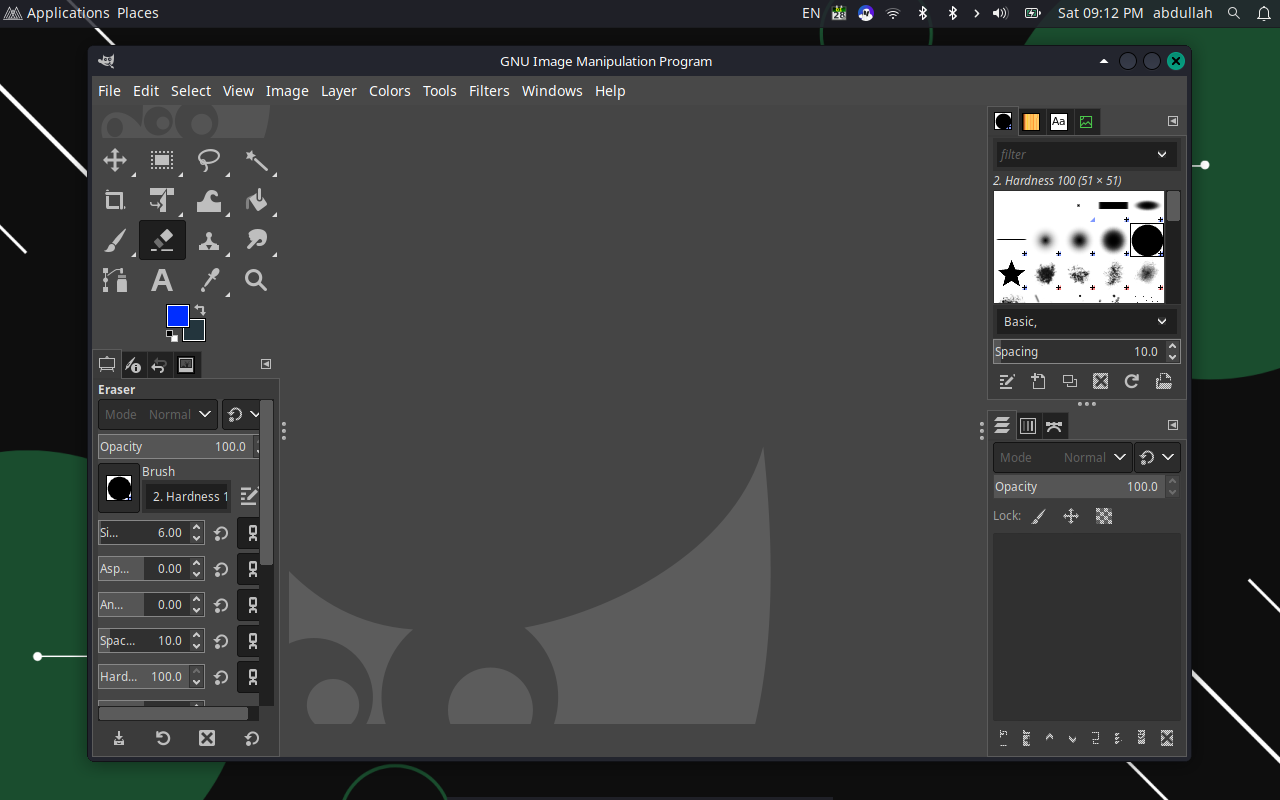Pick the Bucket Fill tool
Viewport: 1280px width, 800px height.
point(256,201)
